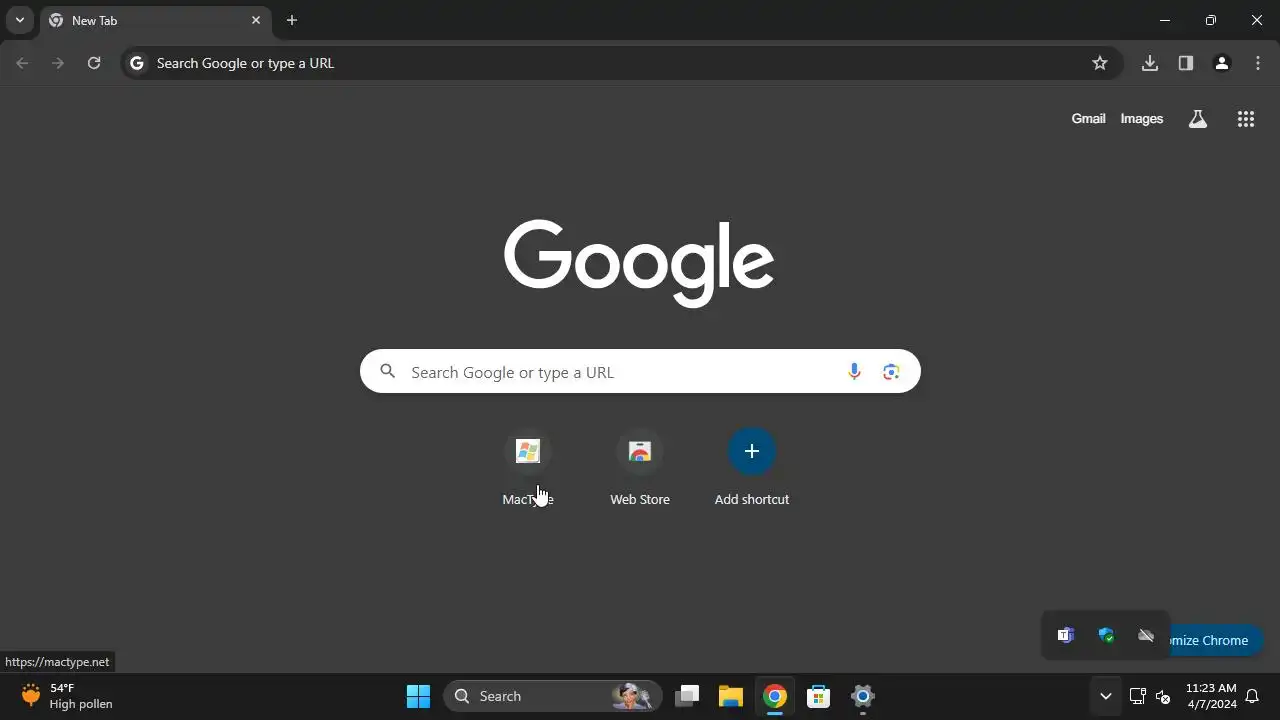Toggle the Chrome side panel
This screenshot has height=720, width=1280.
pos(1186,63)
